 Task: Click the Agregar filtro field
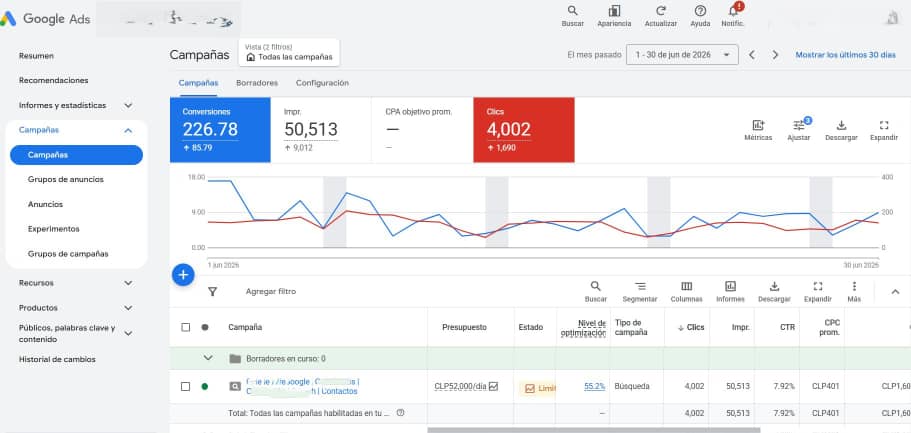coord(271,291)
